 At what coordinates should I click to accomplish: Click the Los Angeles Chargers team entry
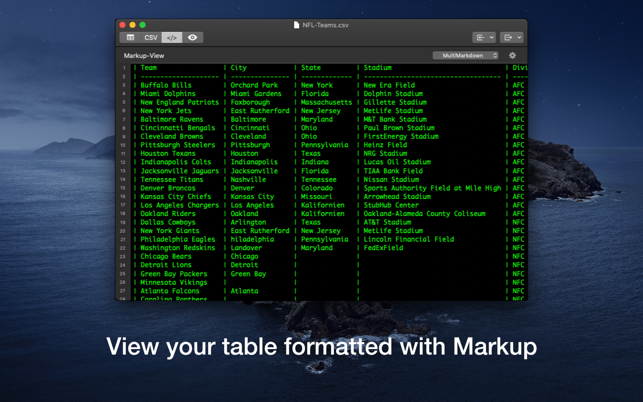point(180,205)
